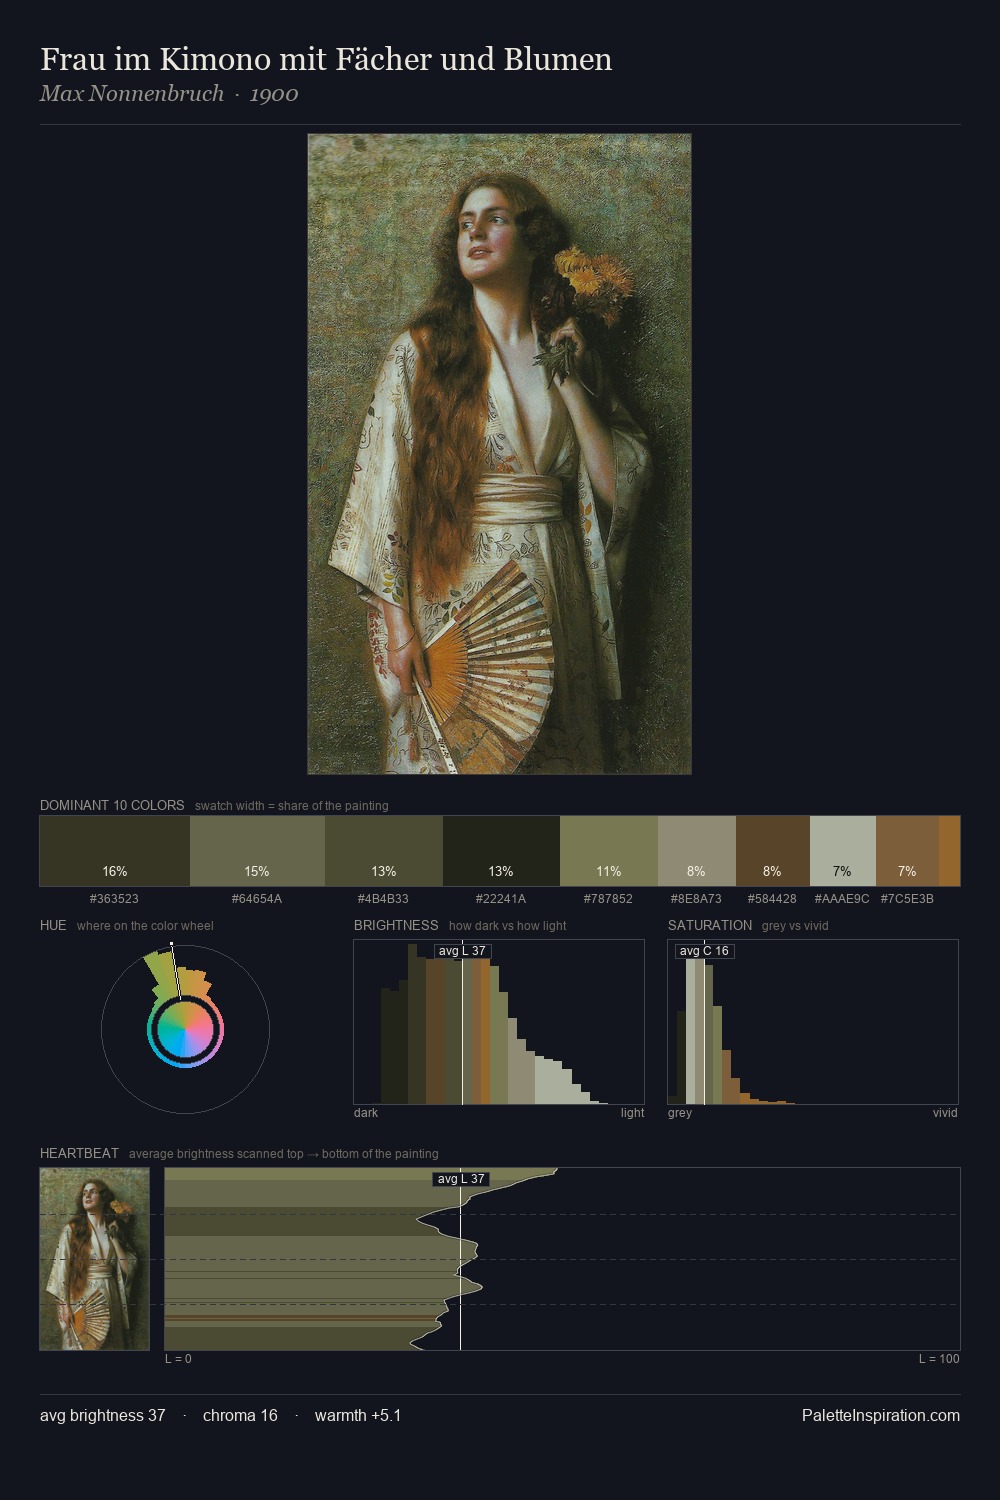Screen dimensions: 1000x1500
Task: Click the BRIGHTNESS section heading
Action: click(x=396, y=925)
